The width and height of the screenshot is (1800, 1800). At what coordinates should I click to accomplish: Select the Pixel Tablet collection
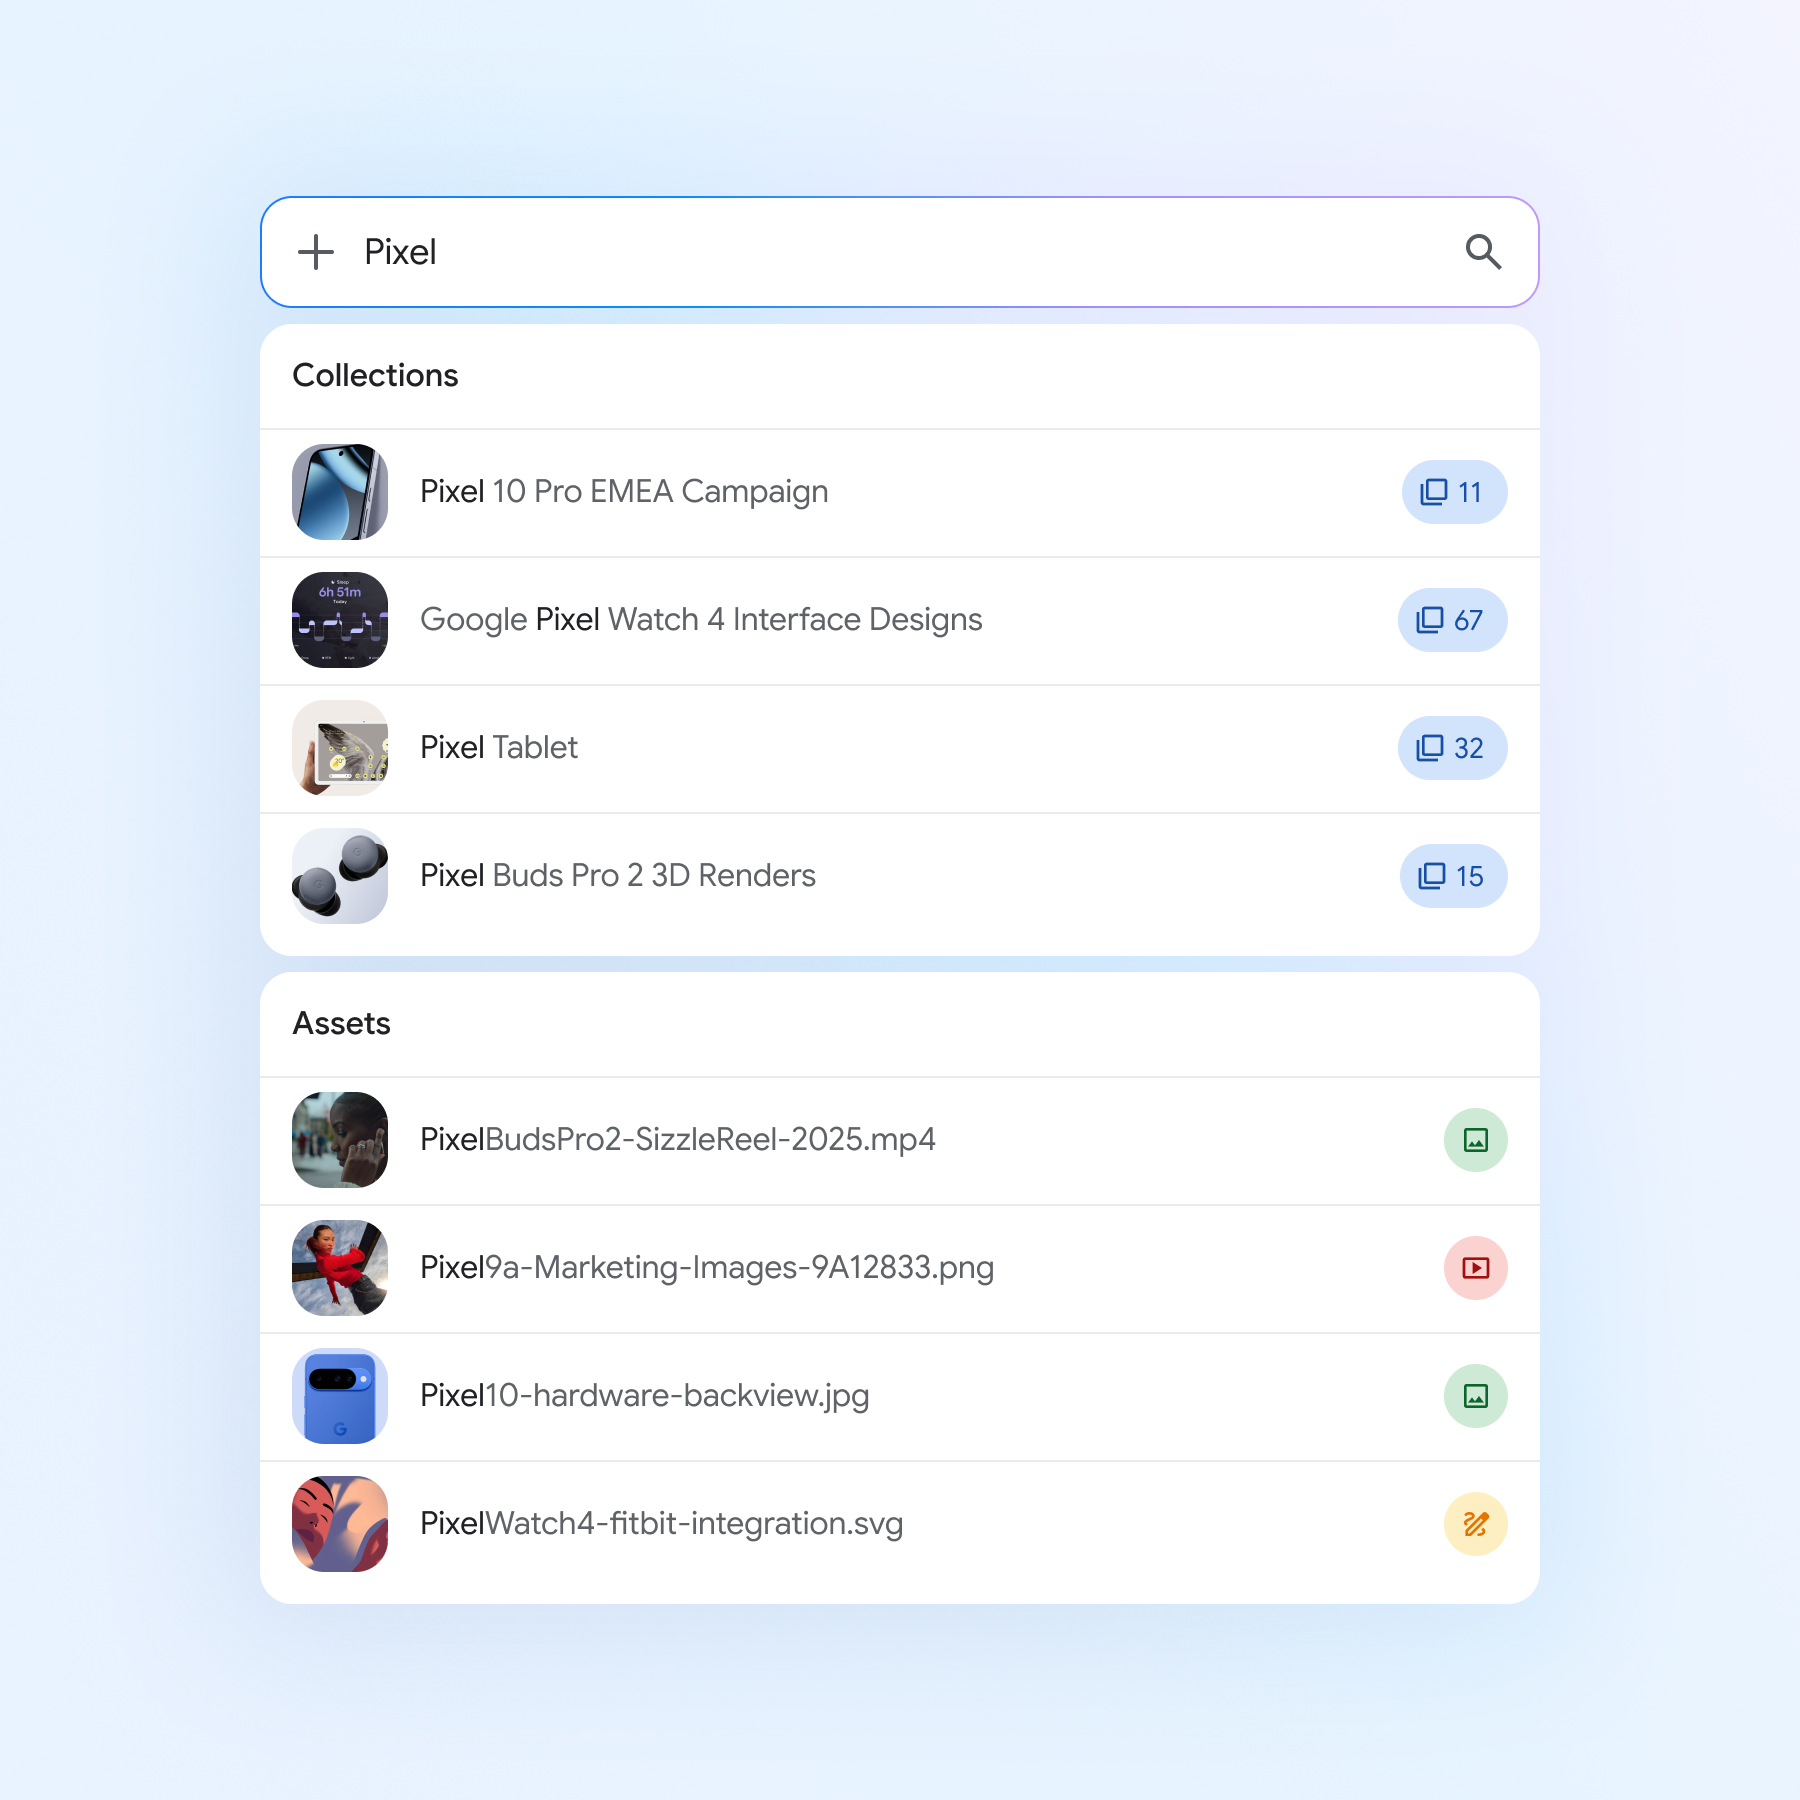click(x=900, y=749)
